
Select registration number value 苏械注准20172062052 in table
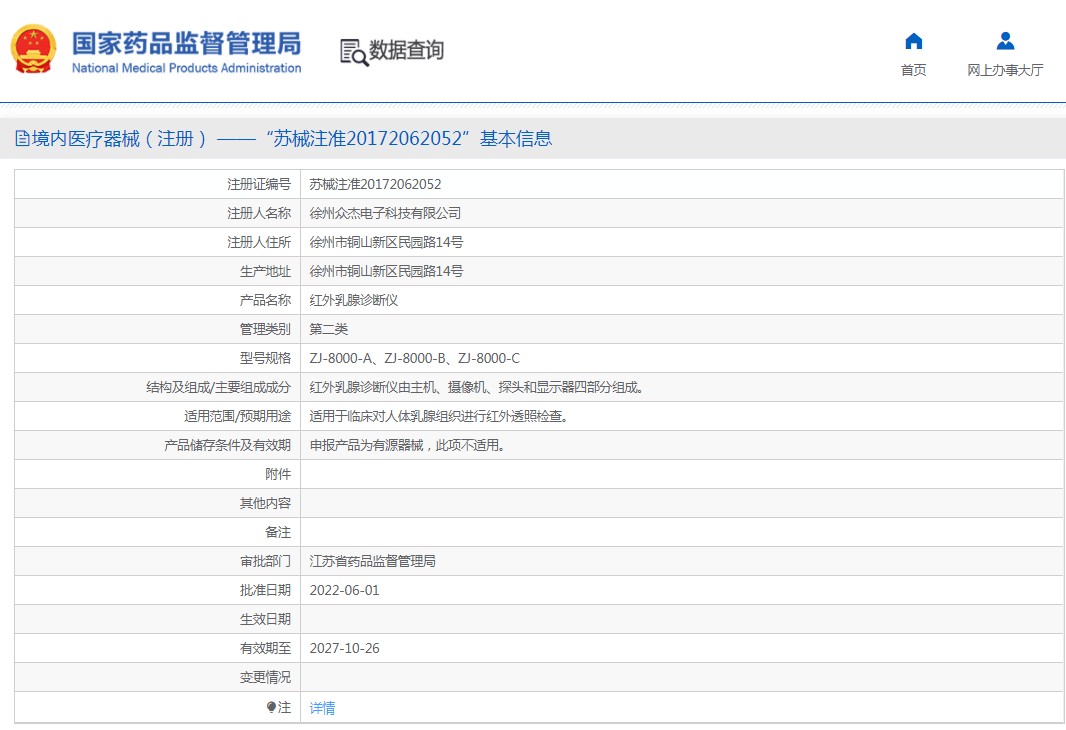[375, 184]
